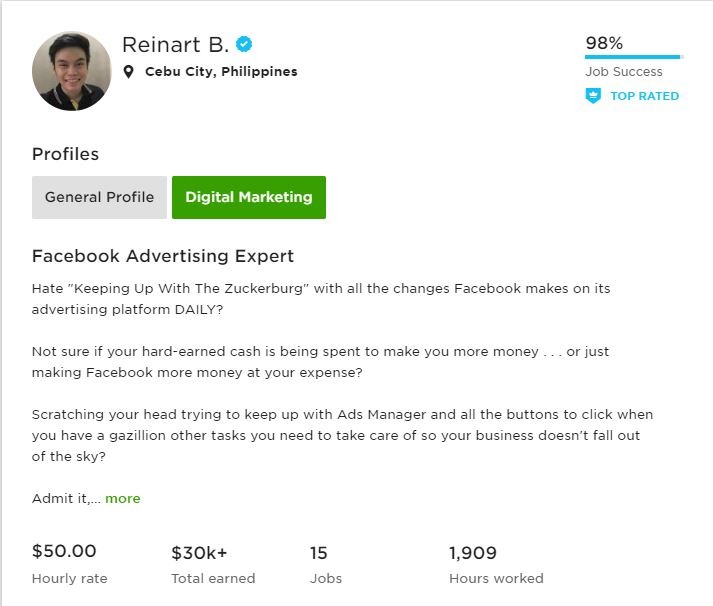Click the Job Success label text
Image resolution: width=713 pixels, height=606 pixels.
(x=623, y=72)
